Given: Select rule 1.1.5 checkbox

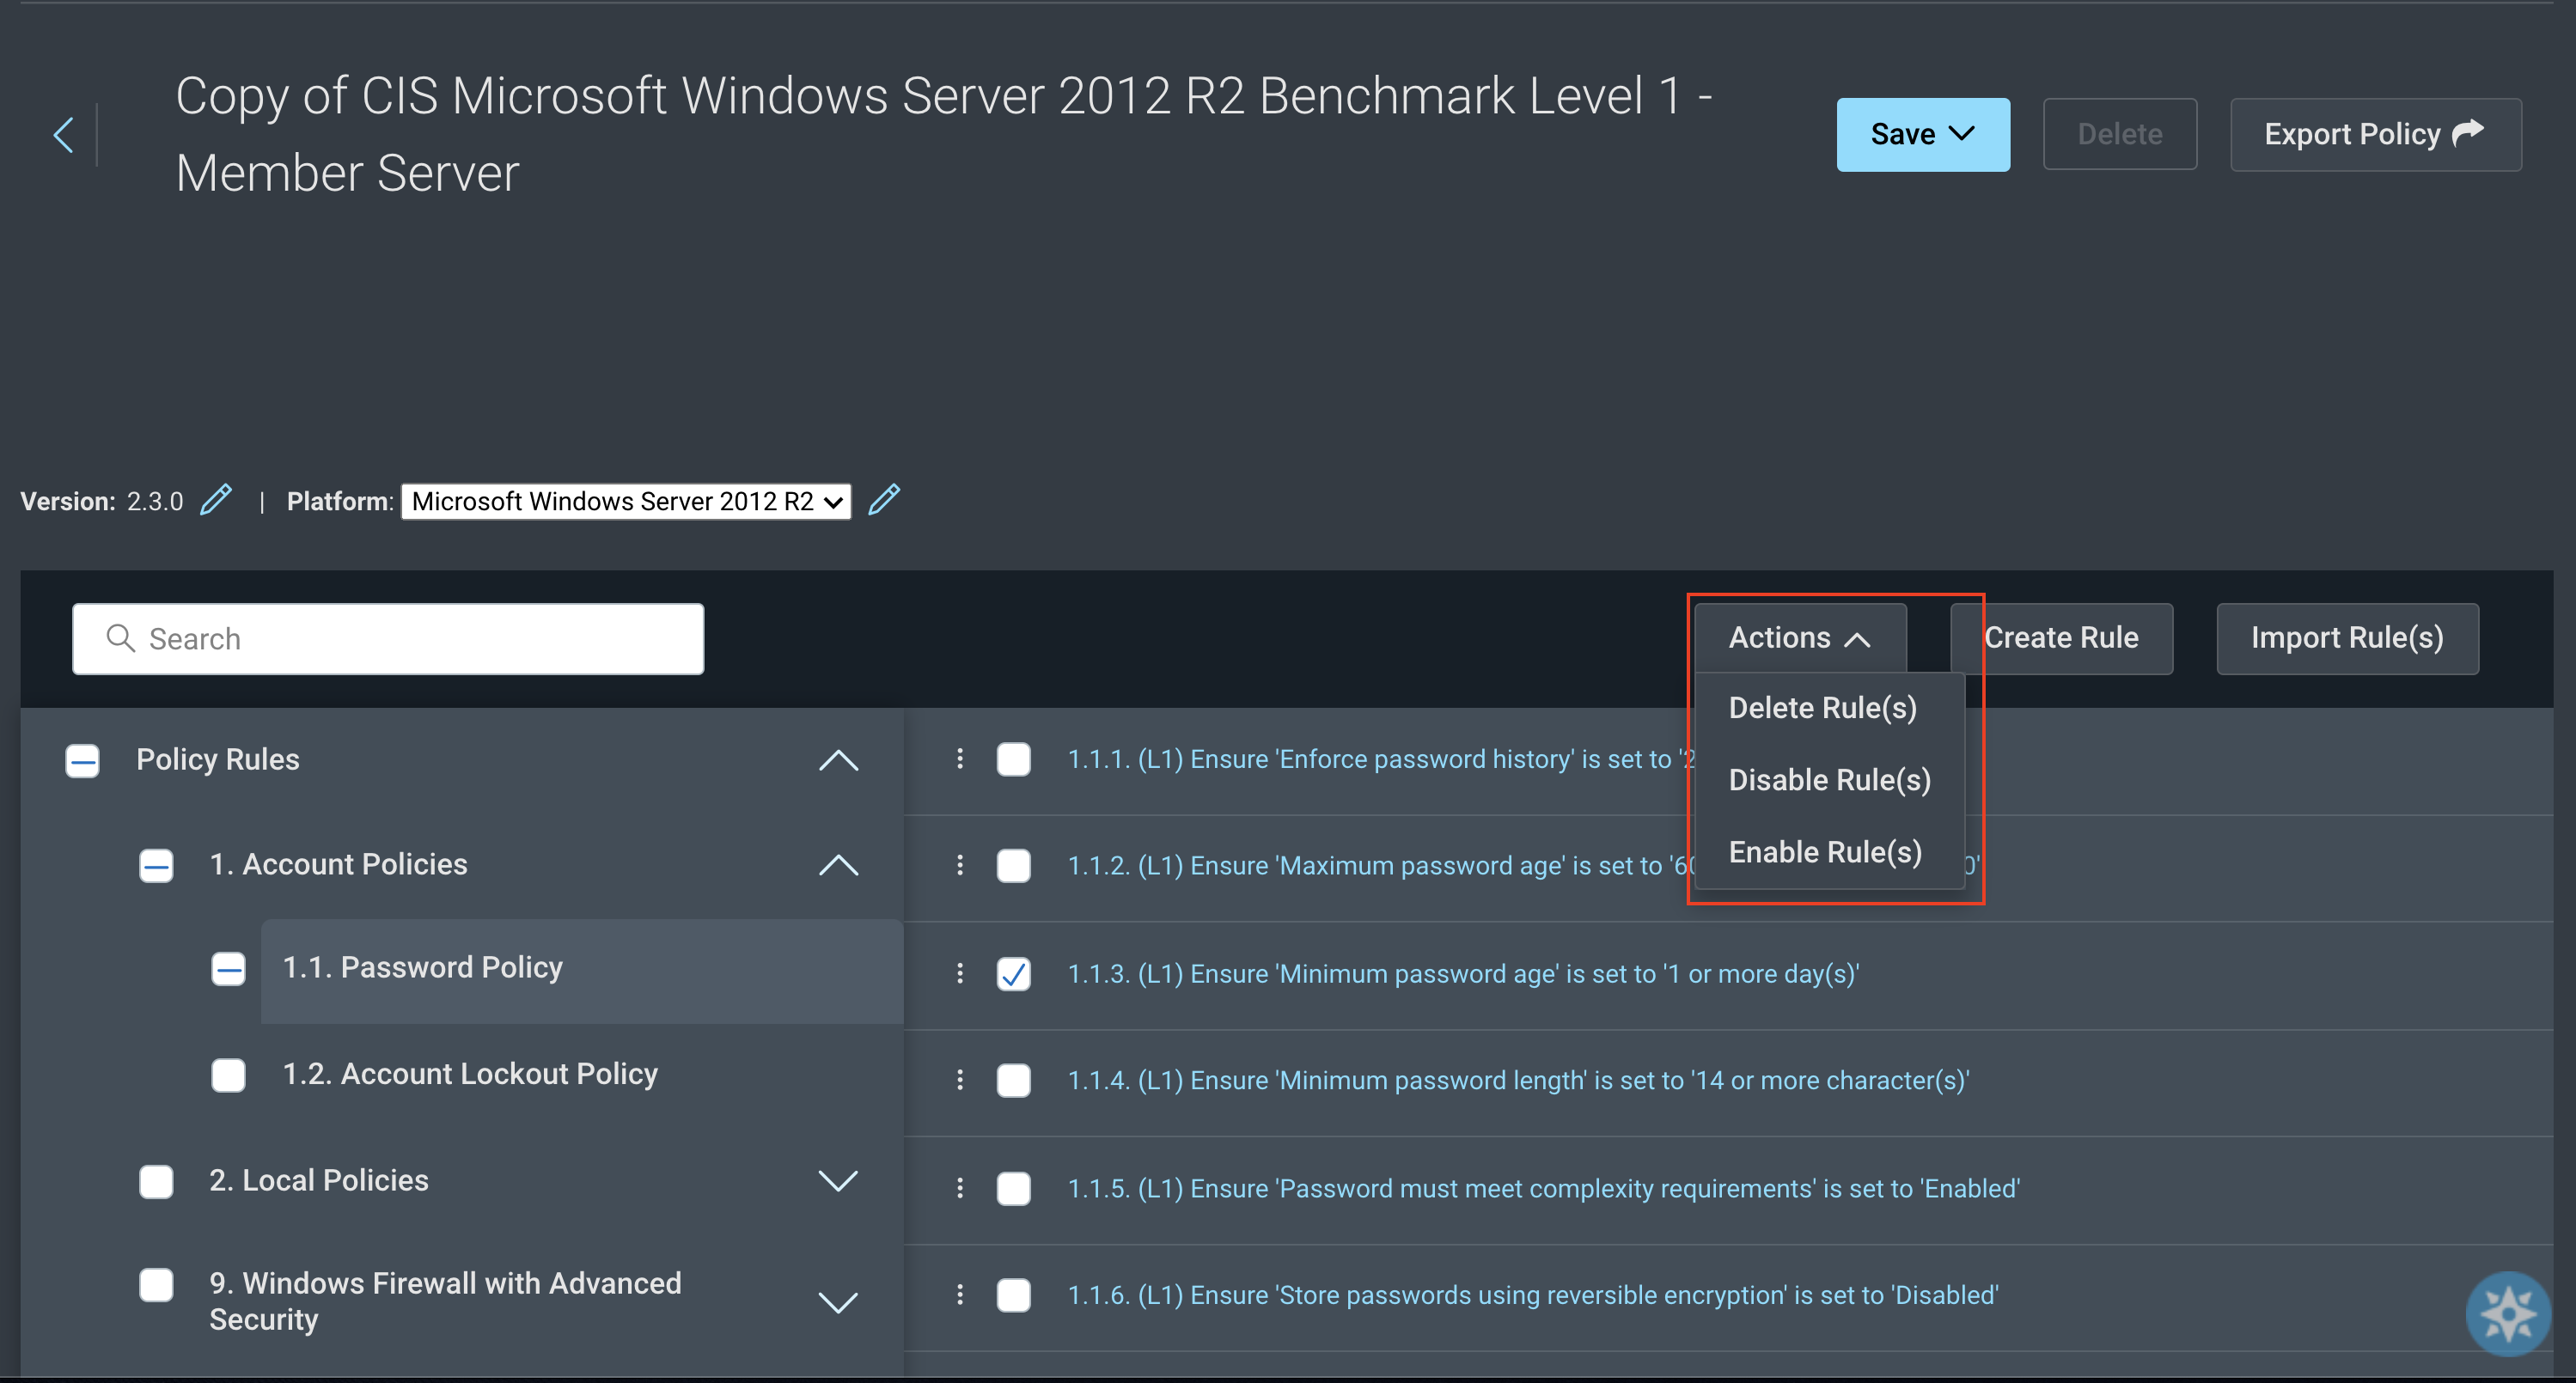Looking at the screenshot, I should [x=1013, y=1188].
